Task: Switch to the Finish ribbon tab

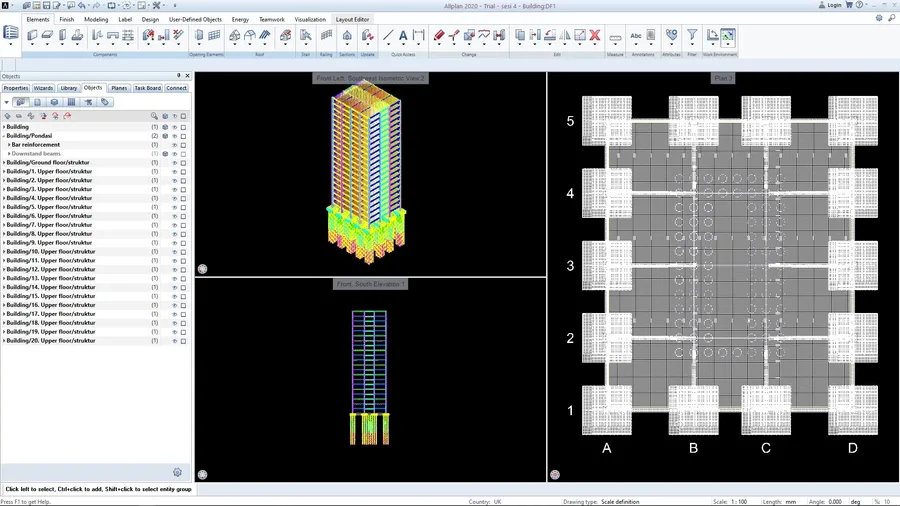Action: (67, 19)
